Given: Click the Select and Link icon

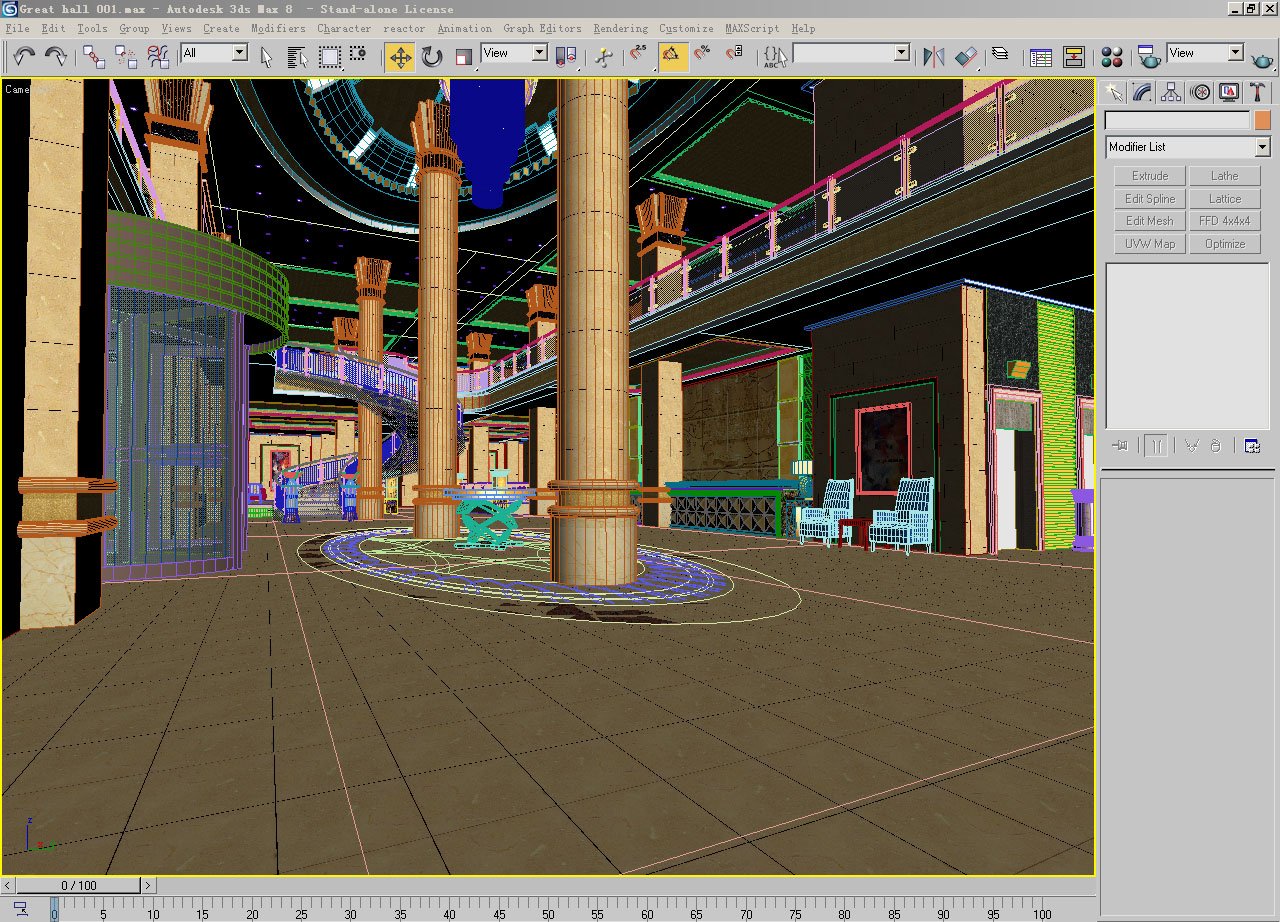Looking at the screenshot, I should (94, 55).
